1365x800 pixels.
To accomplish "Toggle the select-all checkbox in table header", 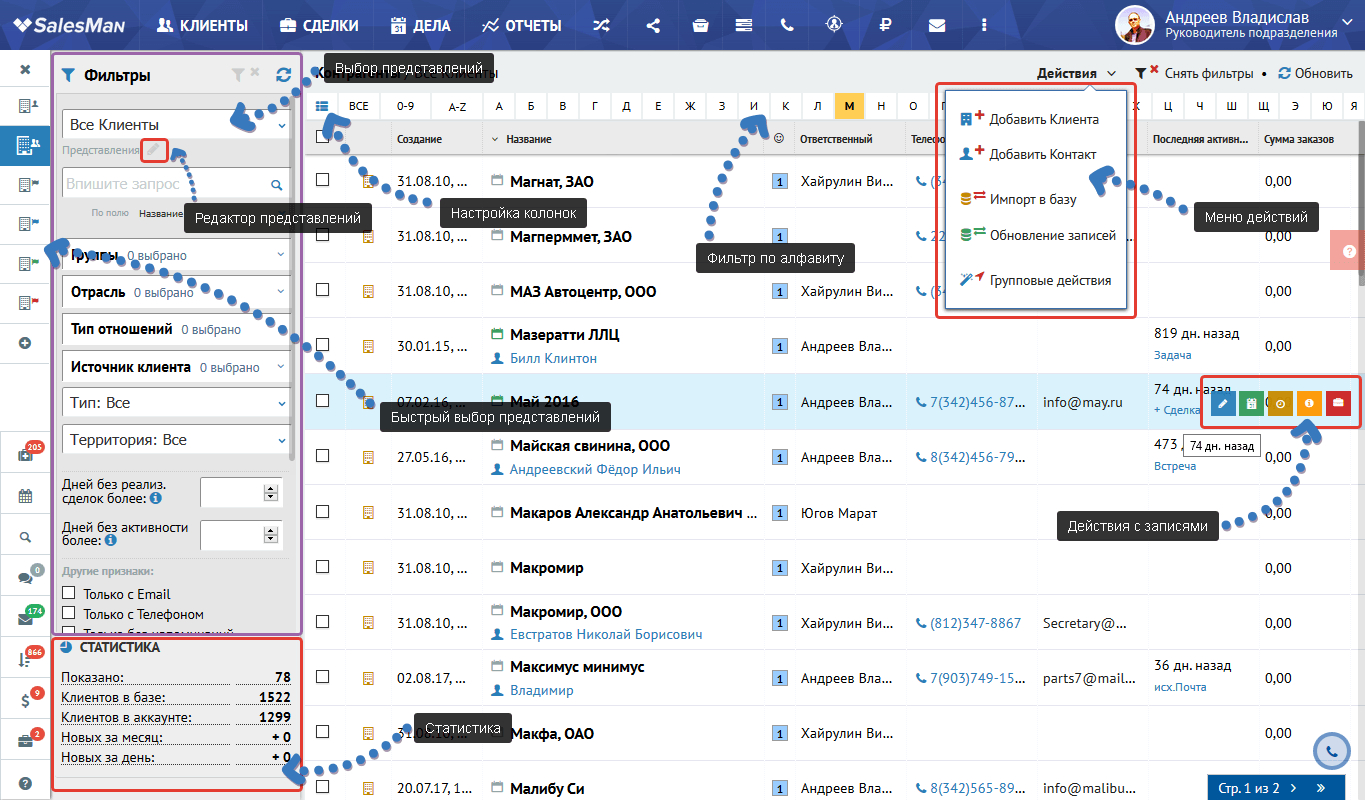I will tap(322, 137).
